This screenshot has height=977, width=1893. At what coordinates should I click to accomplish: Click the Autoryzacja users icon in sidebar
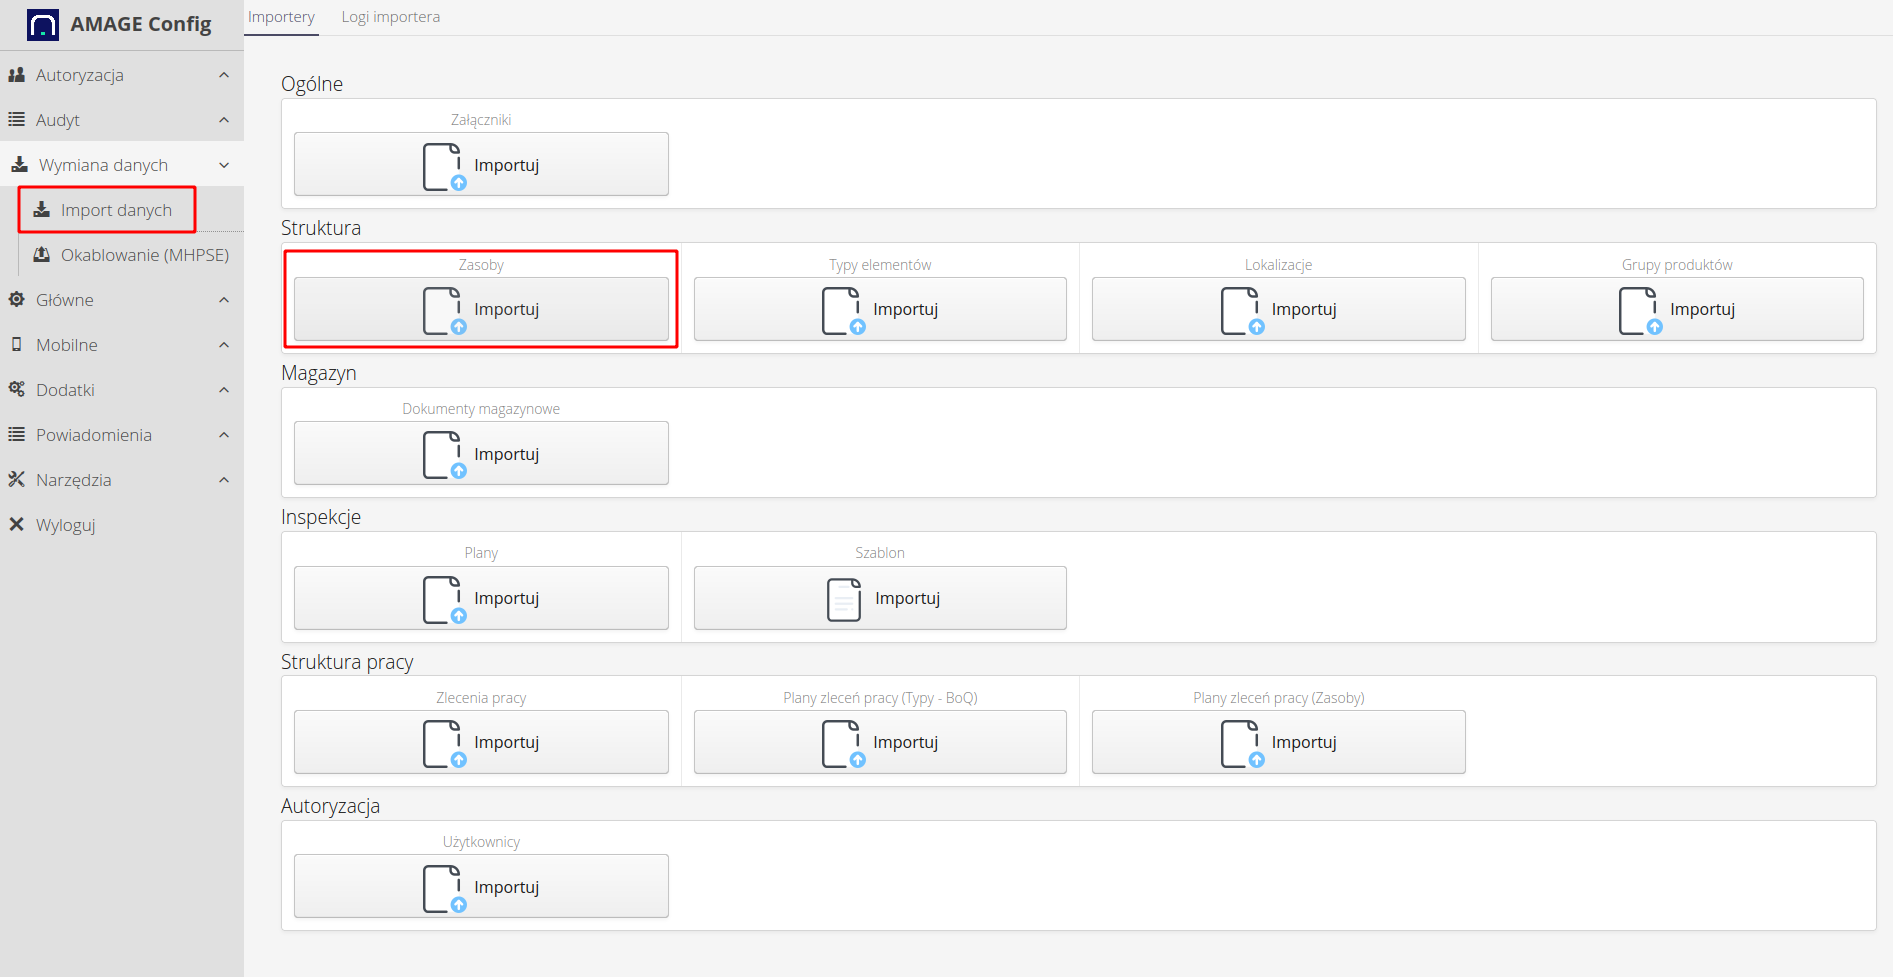click(x=16, y=75)
